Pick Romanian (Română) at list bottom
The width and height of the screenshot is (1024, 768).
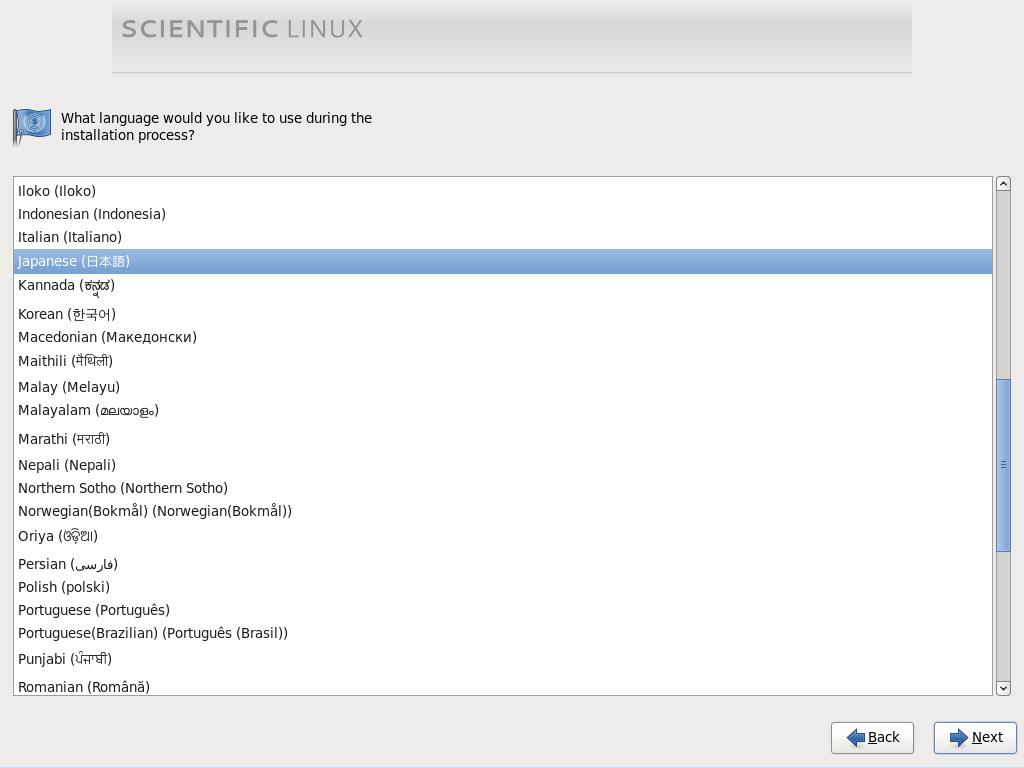click(x=503, y=686)
